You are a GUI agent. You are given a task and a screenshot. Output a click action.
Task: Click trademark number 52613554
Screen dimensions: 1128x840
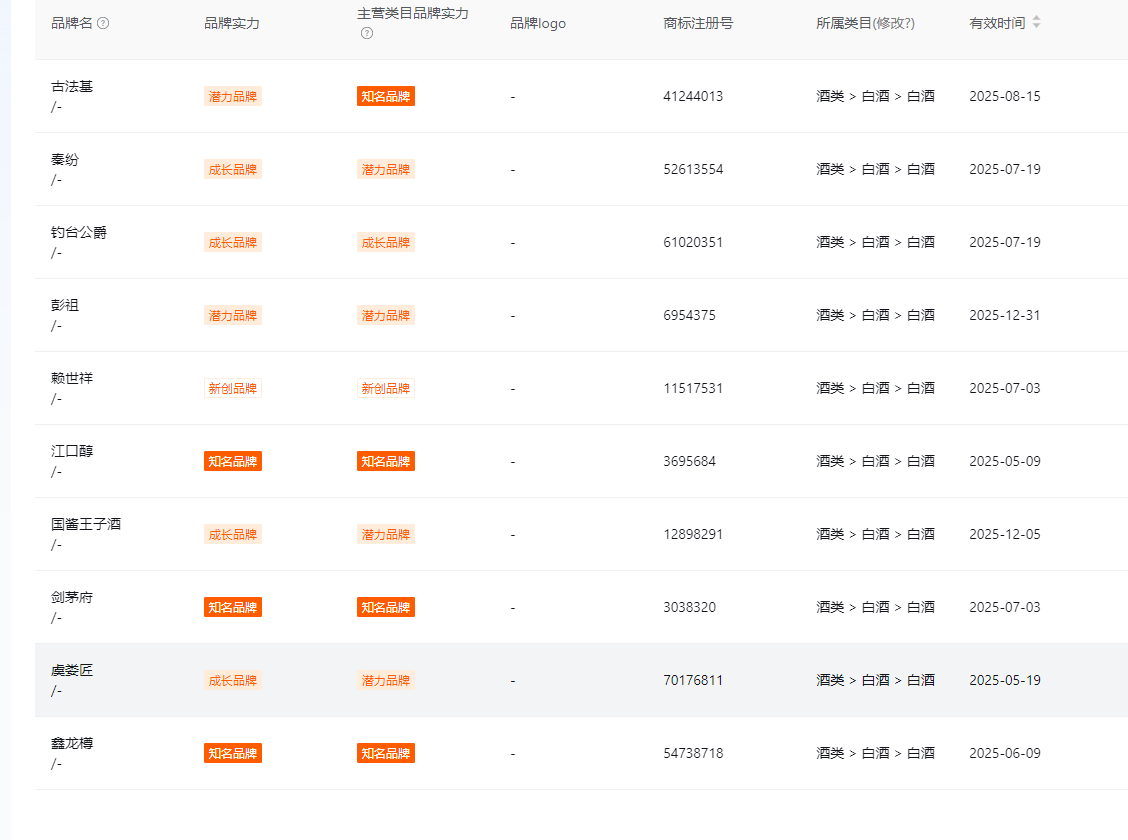click(x=693, y=170)
